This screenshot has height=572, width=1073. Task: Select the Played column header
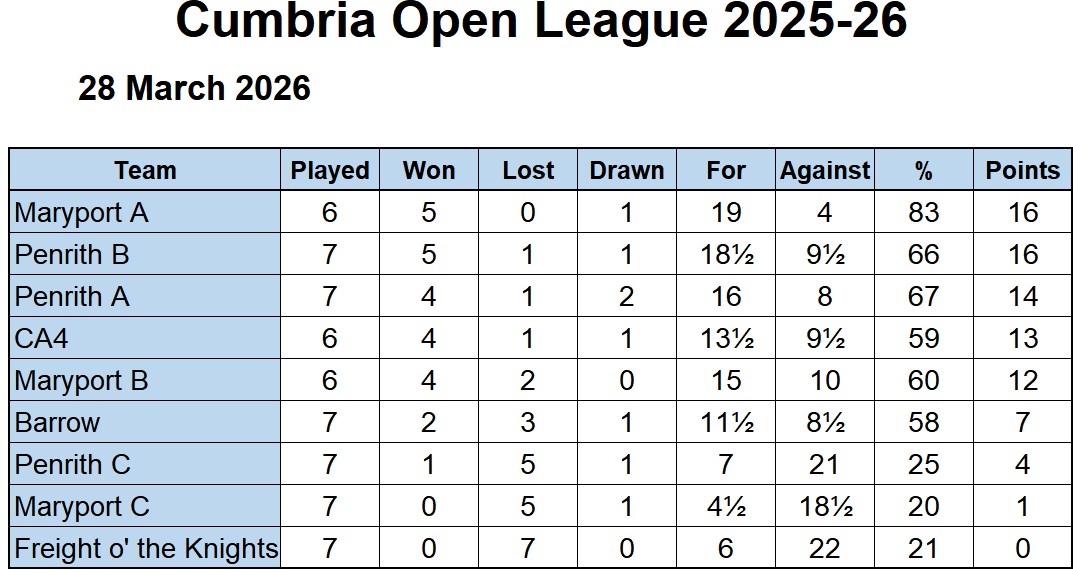(330, 170)
